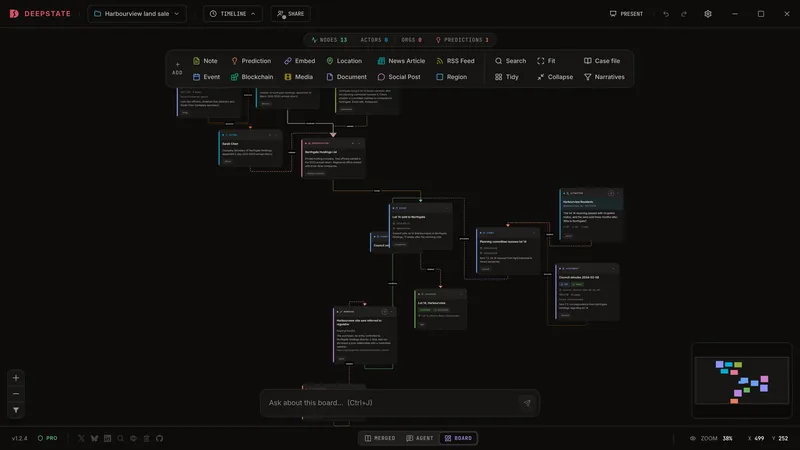Select the Council minutes 2024-02-08 node
This screenshot has width=800, height=450.
point(587,292)
